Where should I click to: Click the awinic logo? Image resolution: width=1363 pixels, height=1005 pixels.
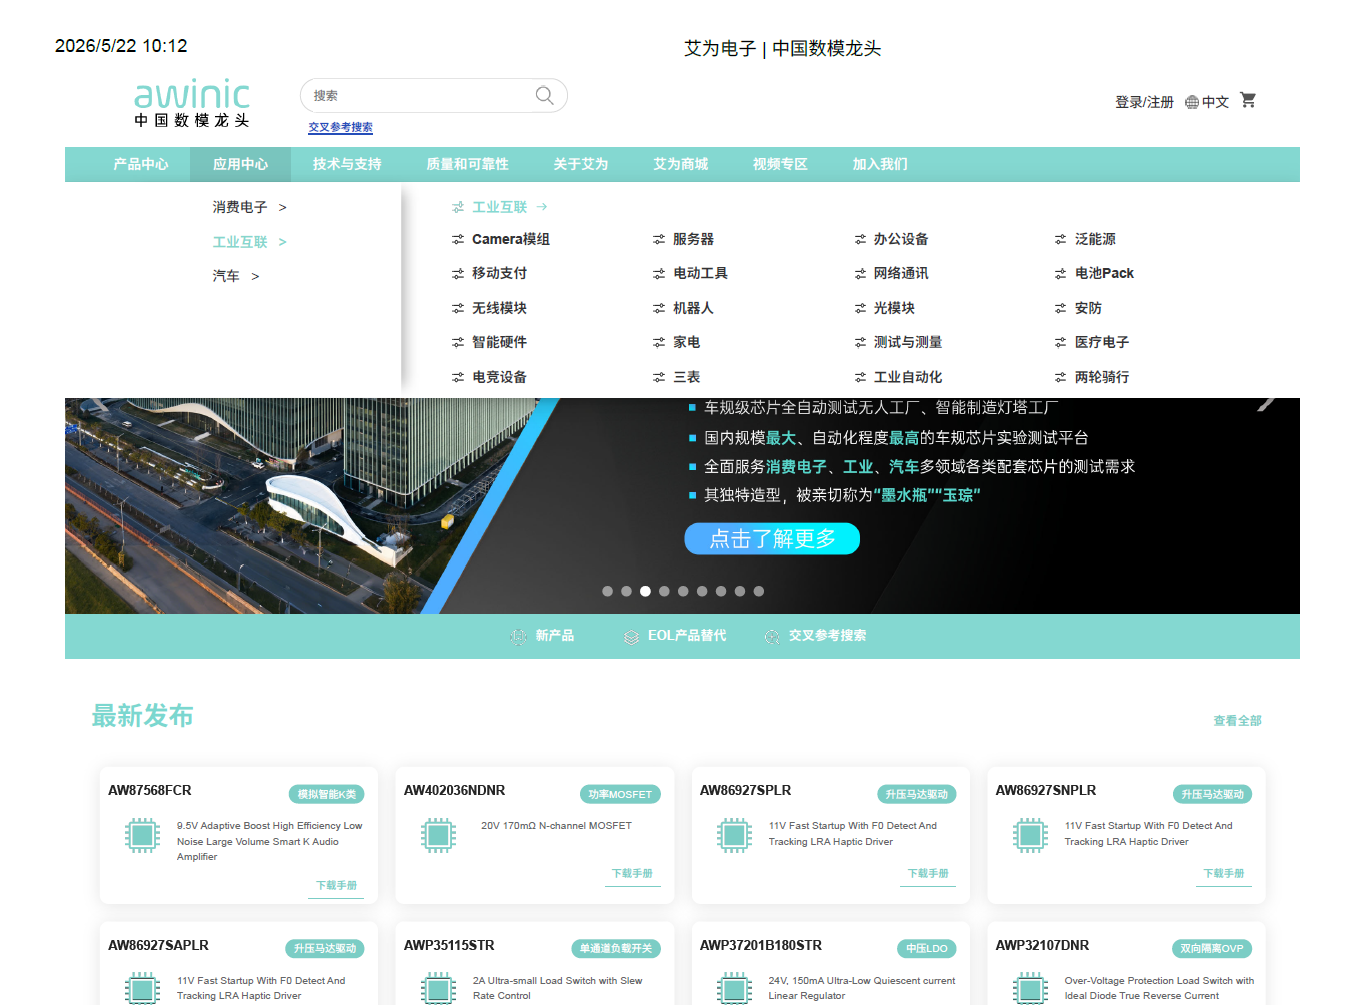[x=192, y=103]
